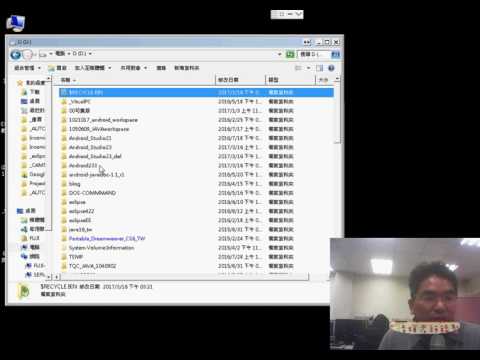
Task: Click the drive icon in the address bar
Action: pos(43,54)
